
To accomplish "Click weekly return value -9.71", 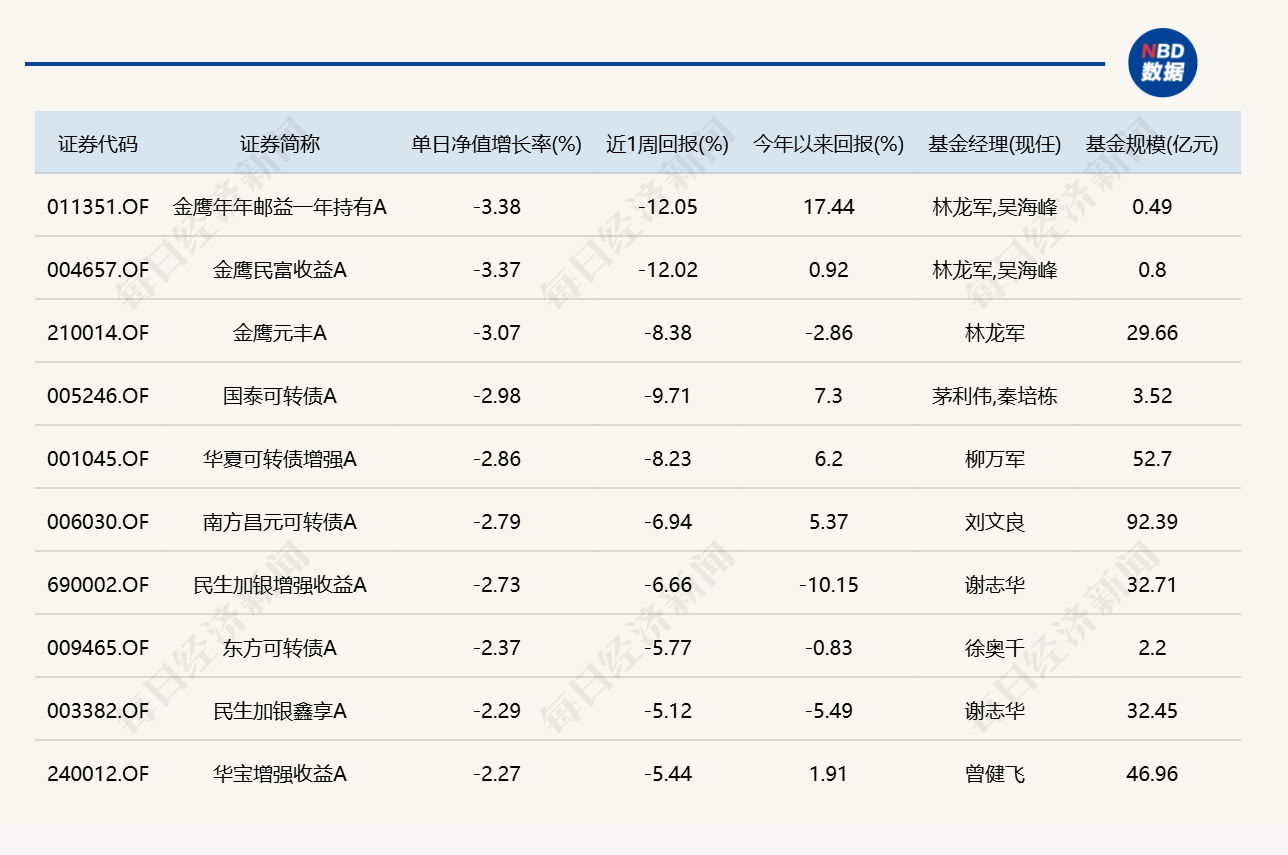I will (668, 396).
